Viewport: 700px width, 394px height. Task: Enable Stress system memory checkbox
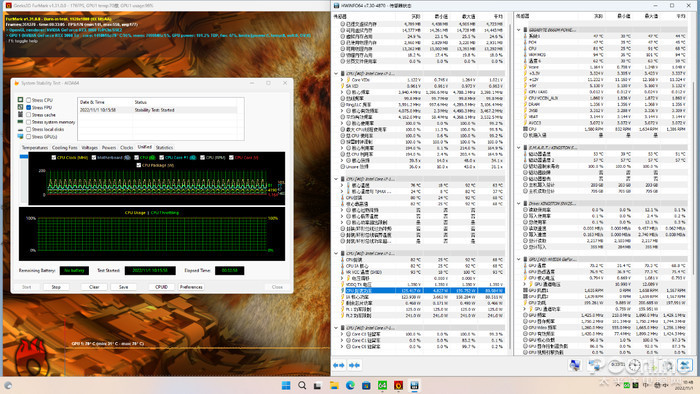tap(29, 122)
